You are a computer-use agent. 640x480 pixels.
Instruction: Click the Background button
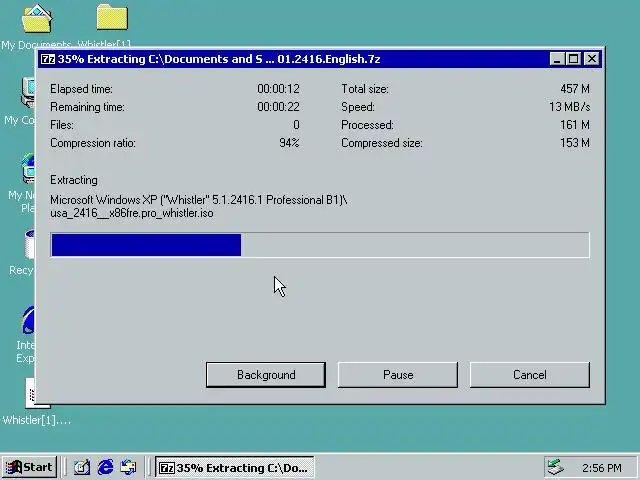[266, 375]
